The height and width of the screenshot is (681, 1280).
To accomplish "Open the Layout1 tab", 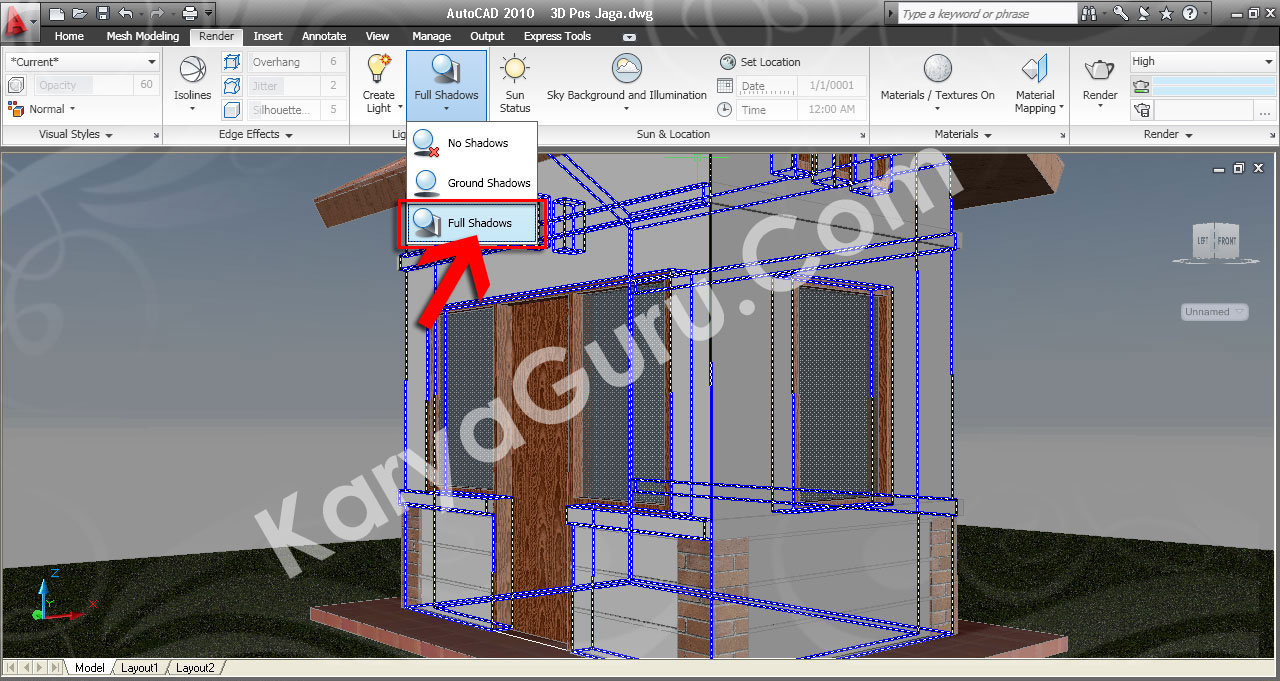I will point(139,667).
